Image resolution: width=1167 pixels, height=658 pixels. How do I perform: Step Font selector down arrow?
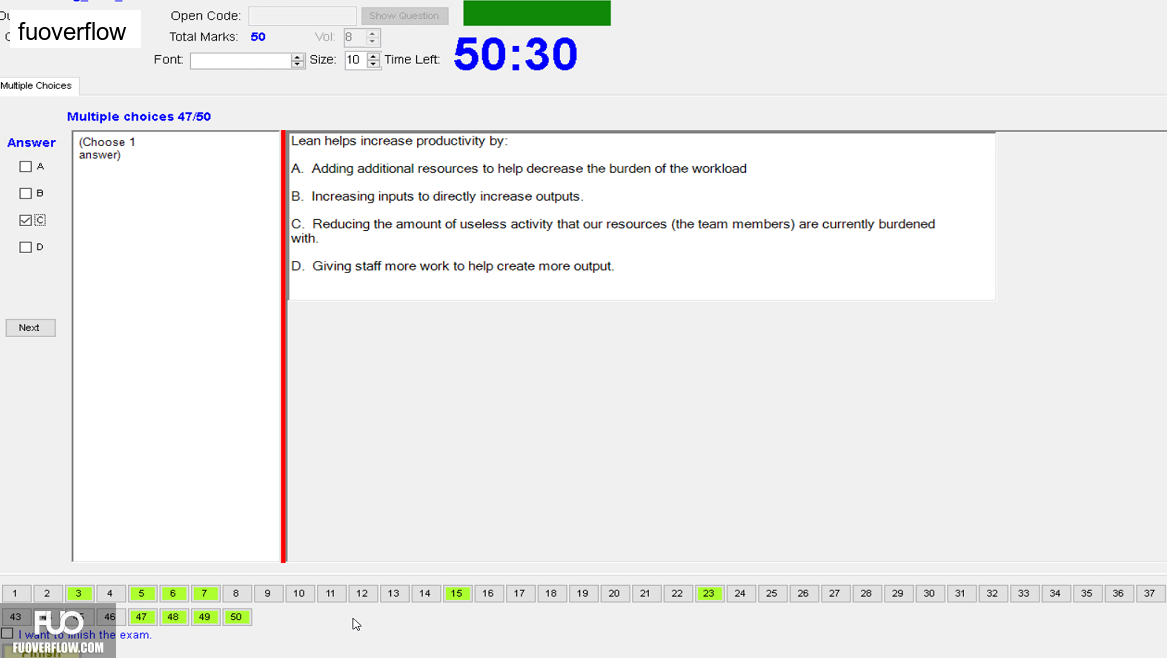298,65
